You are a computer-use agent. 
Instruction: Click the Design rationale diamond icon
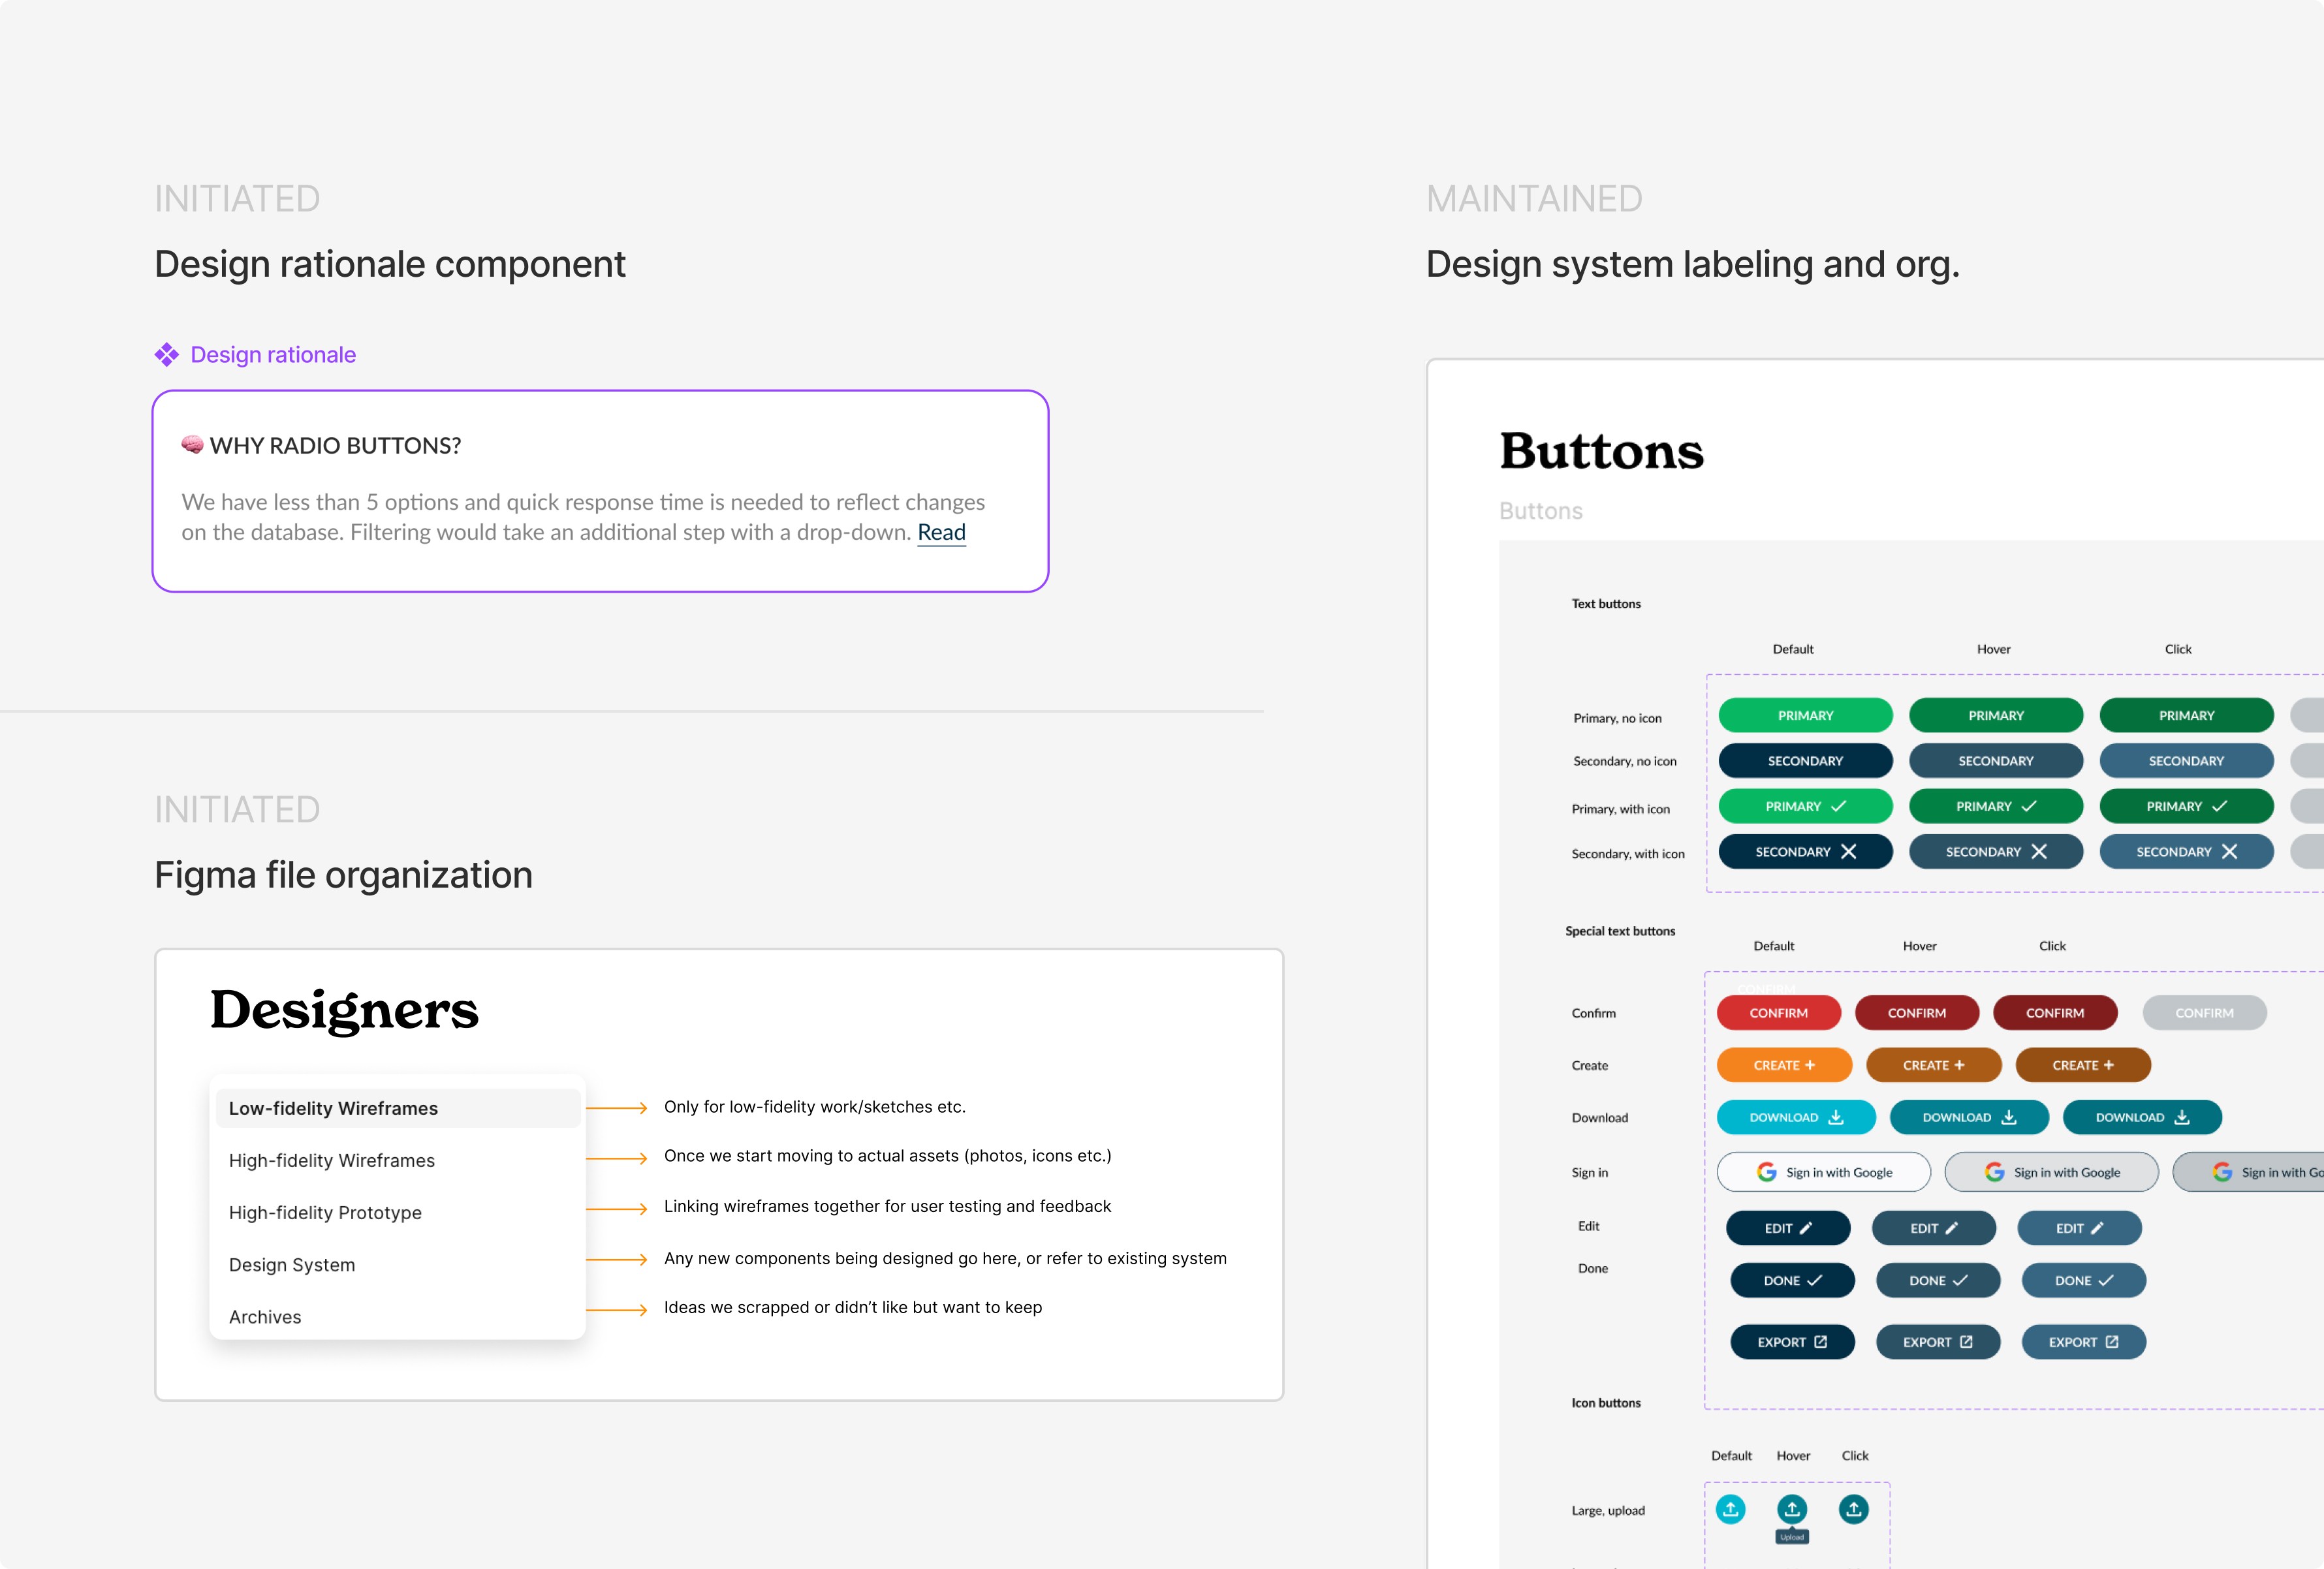[167, 355]
